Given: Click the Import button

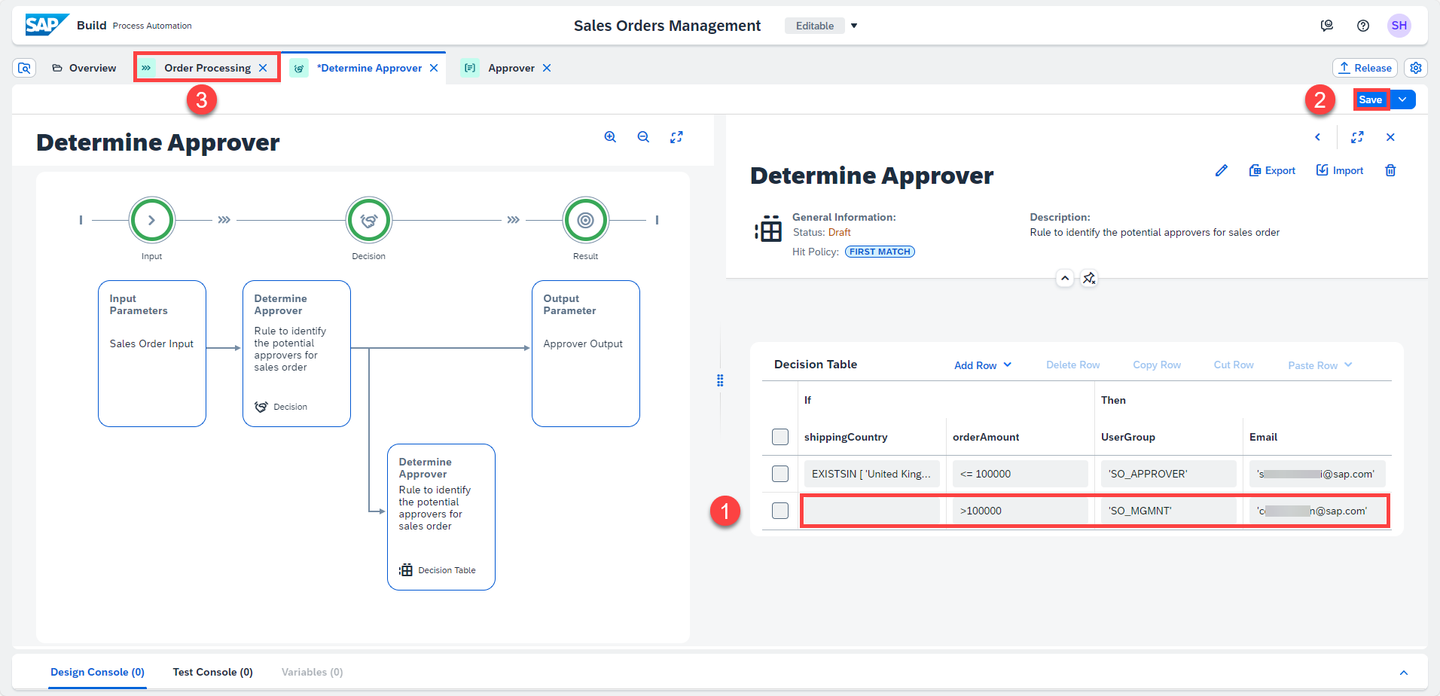Looking at the screenshot, I should coord(1340,171).
